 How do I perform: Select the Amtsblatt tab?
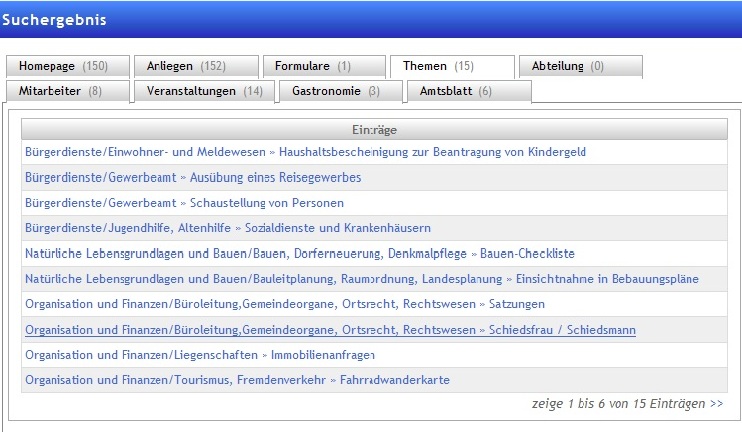[x=455, y=91]
